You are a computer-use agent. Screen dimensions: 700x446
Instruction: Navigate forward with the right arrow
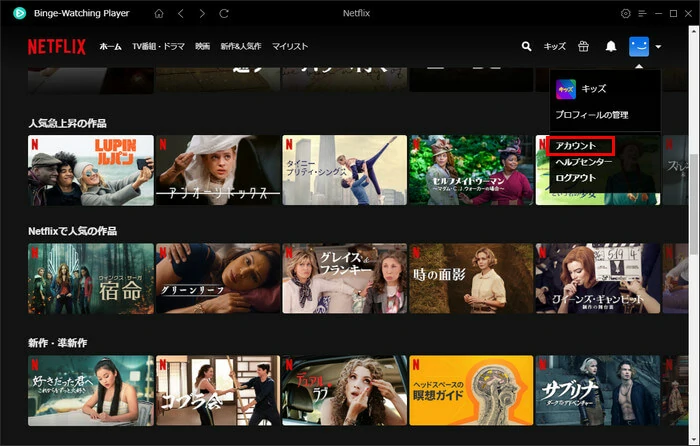202,13
